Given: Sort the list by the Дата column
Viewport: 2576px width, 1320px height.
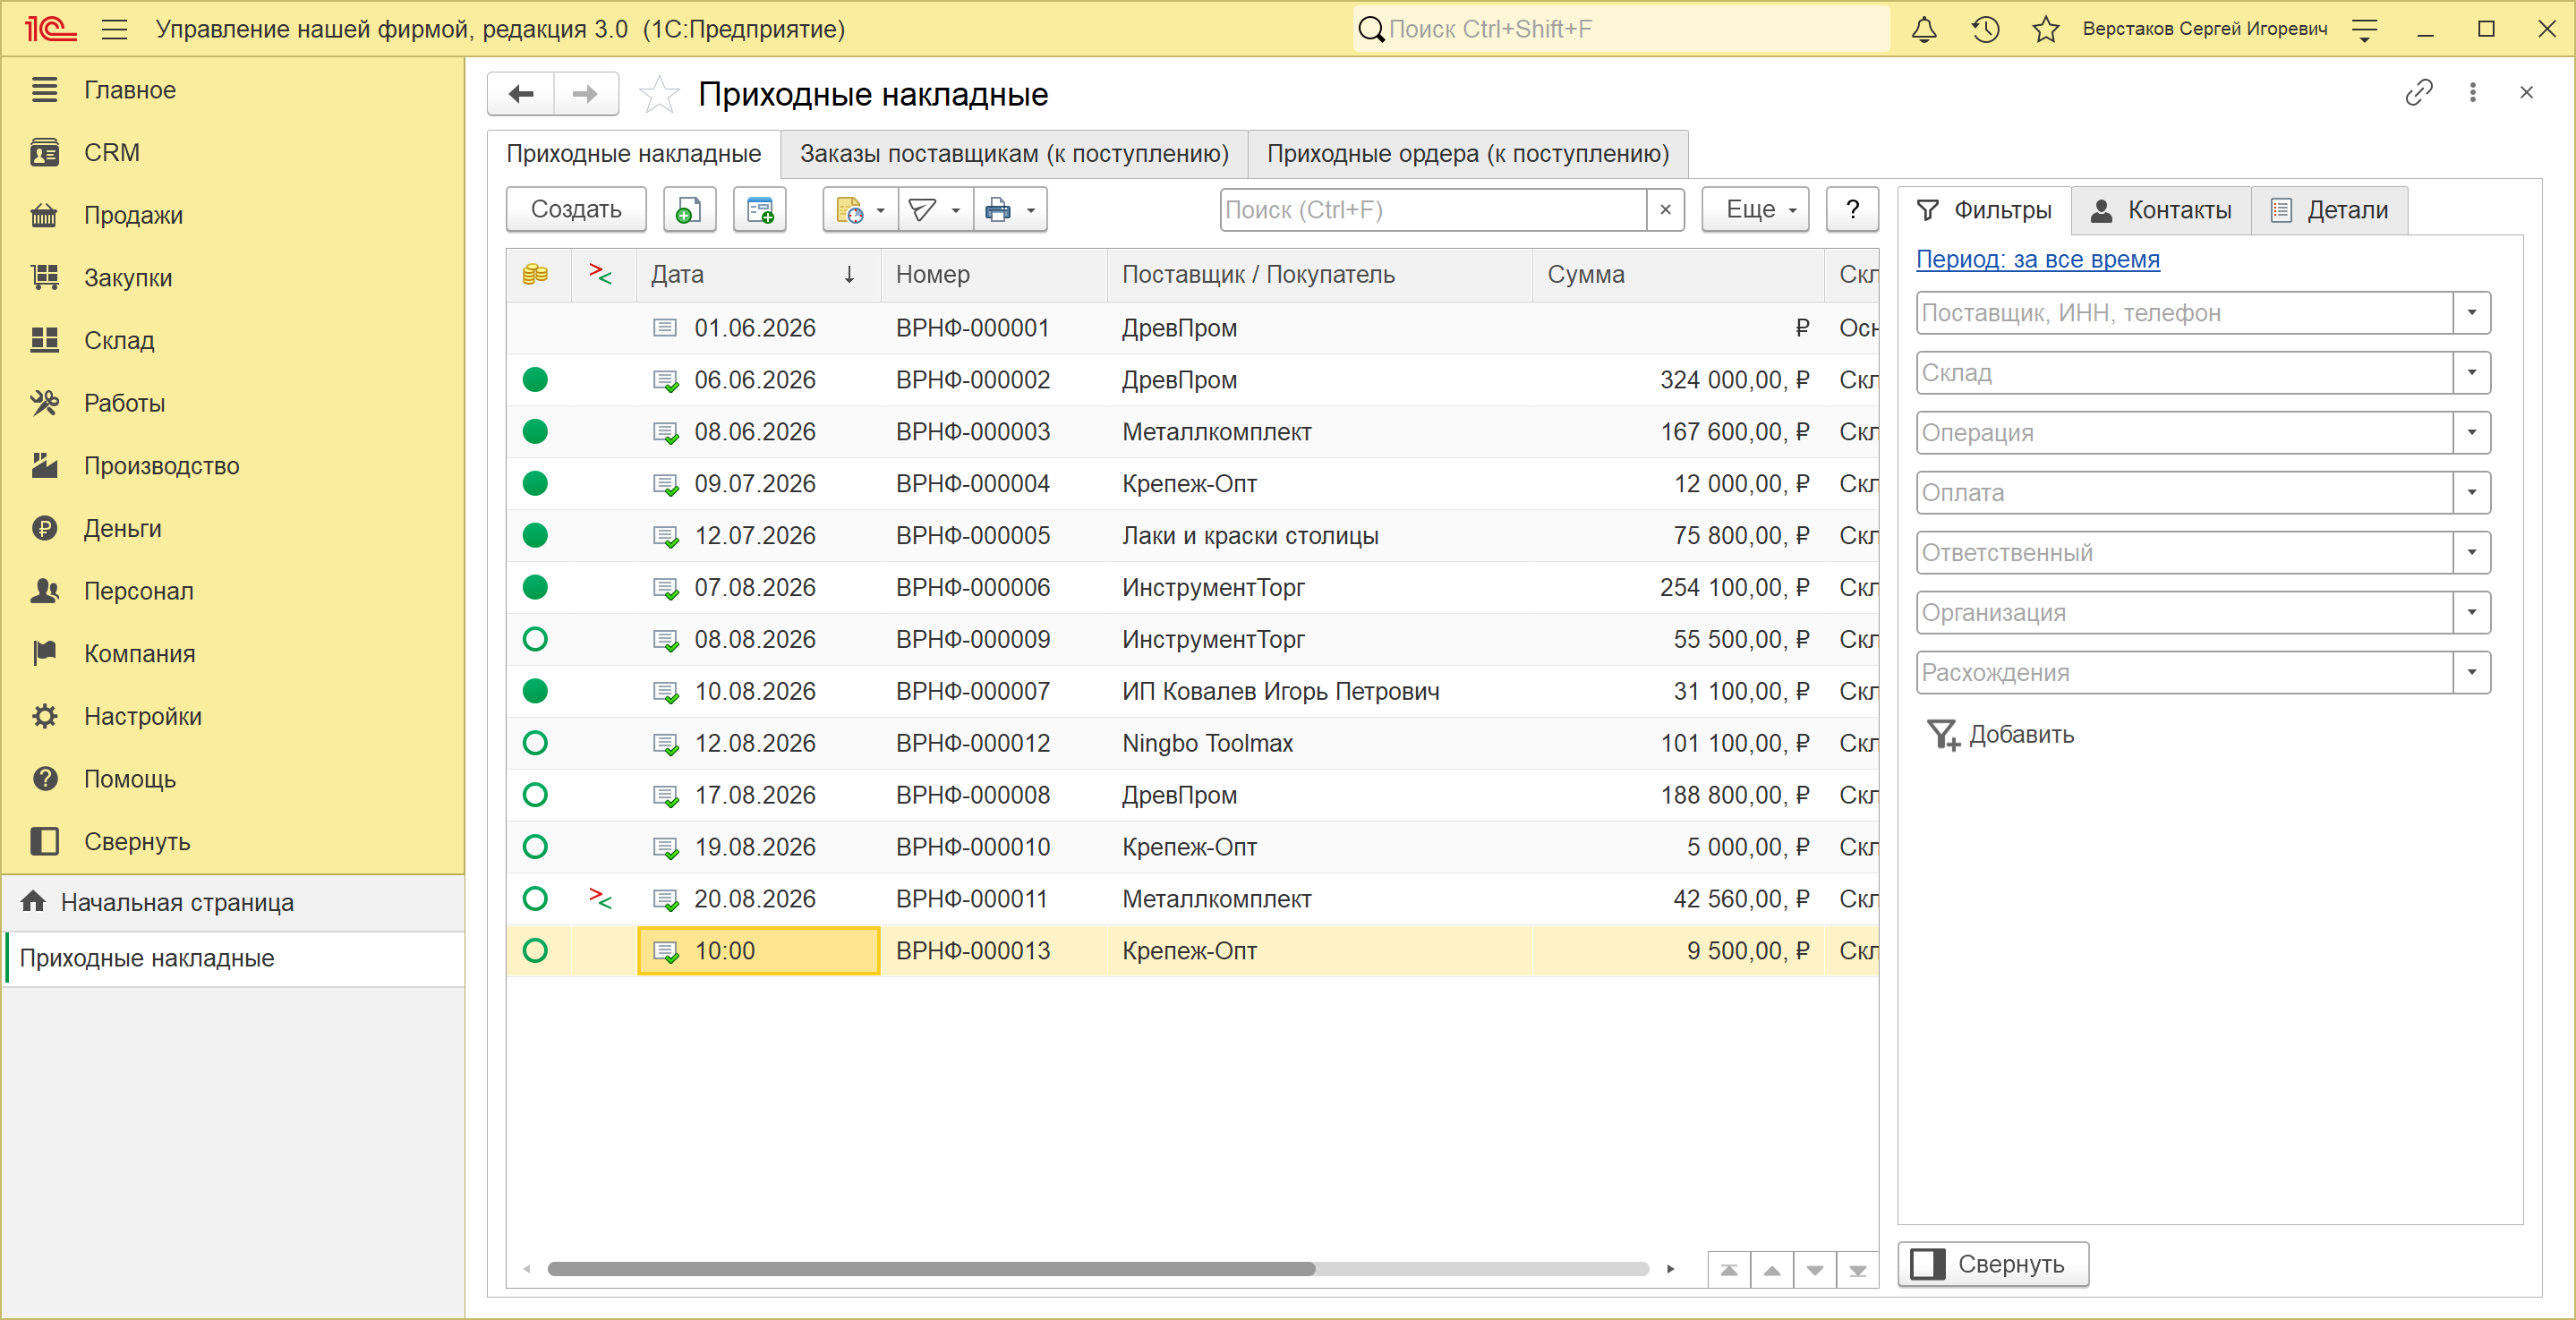Looking at the screenshot, I should 757,275.
